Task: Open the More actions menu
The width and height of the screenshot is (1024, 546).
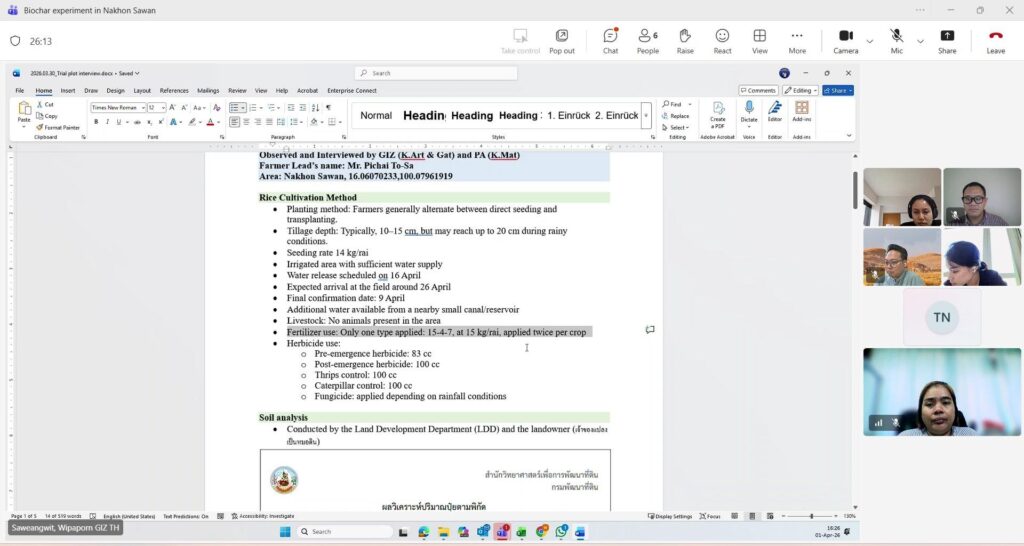Action: (797, 40)
